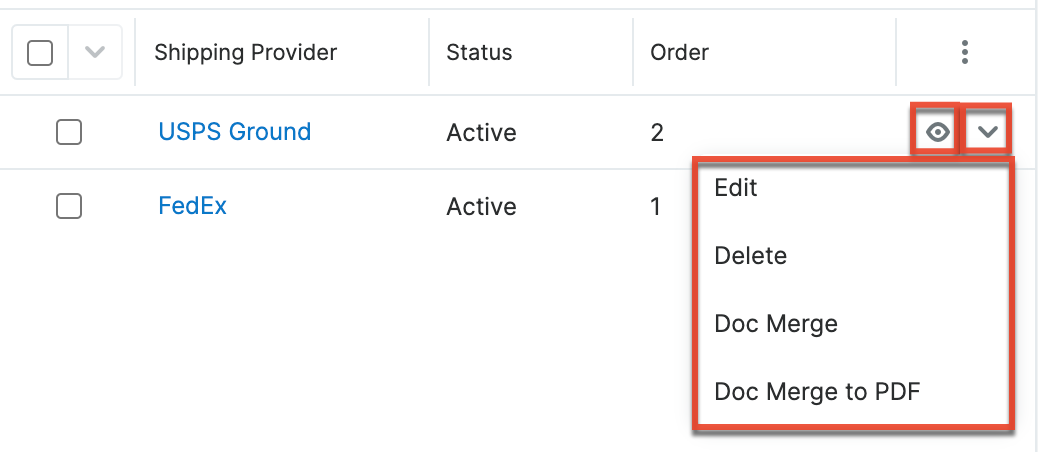Open column options three-dot menu
Viewport: 1038px width, 452px height.
point(964,52)
